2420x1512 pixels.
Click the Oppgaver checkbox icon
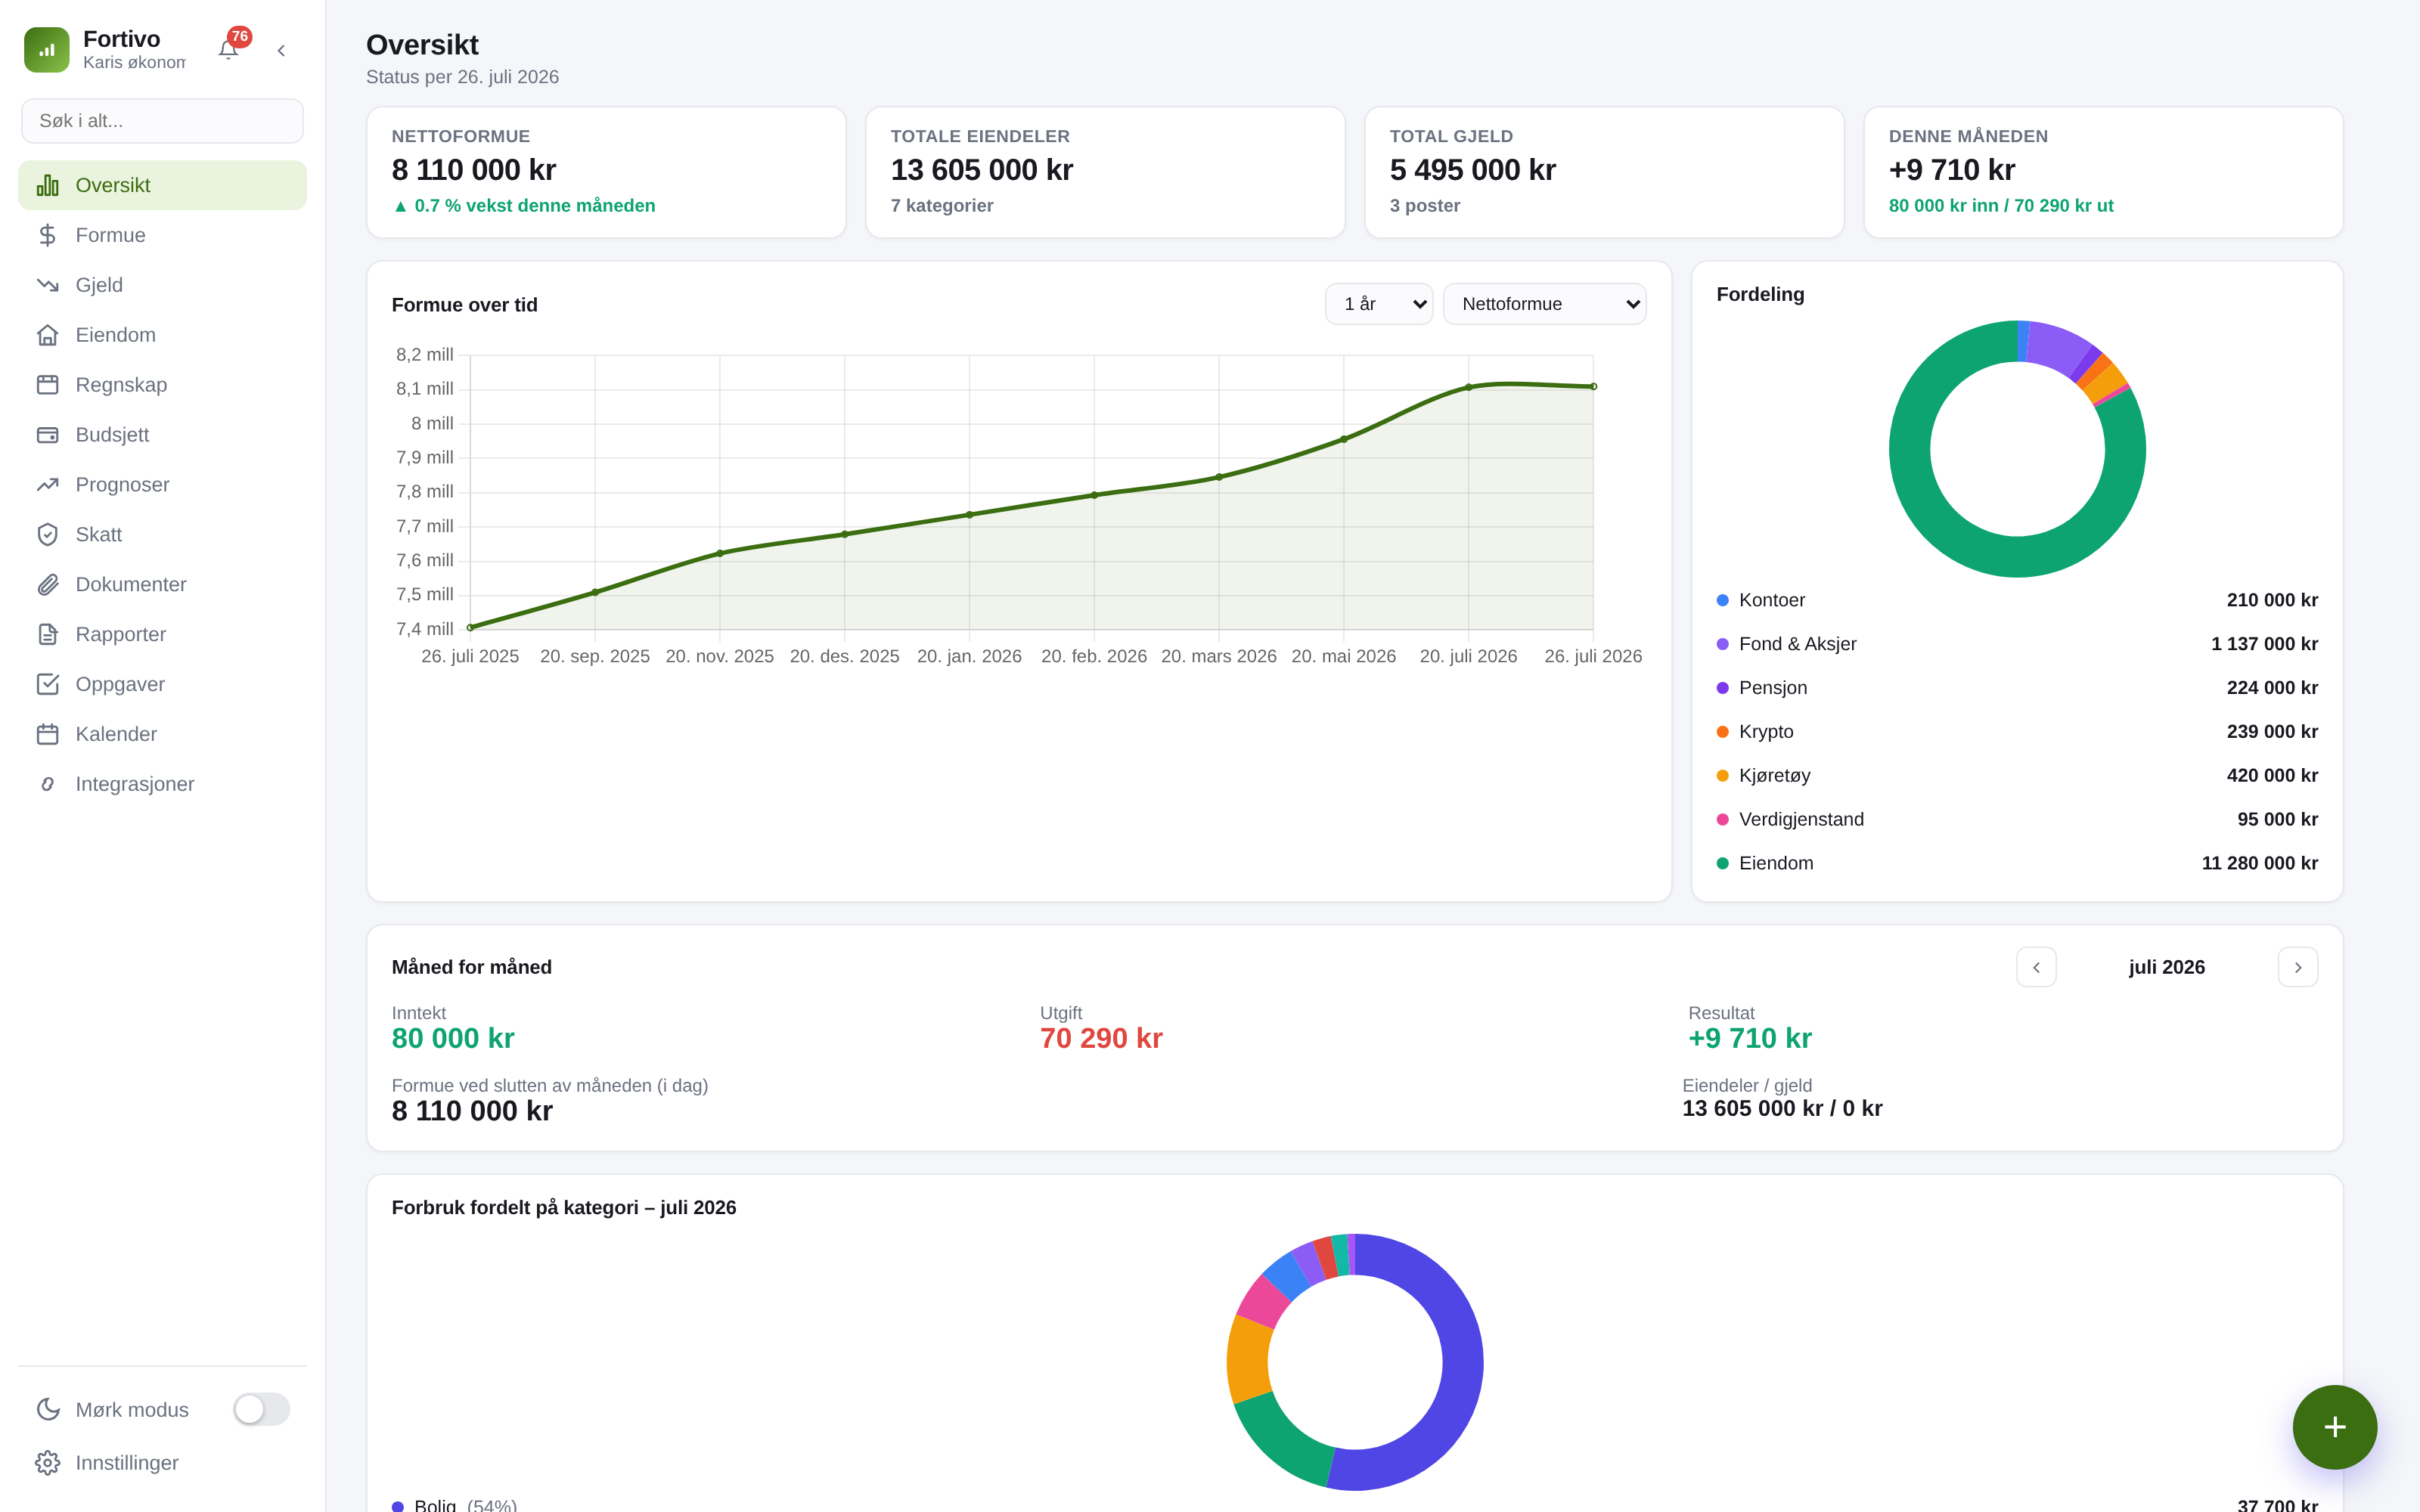[47, 684]
